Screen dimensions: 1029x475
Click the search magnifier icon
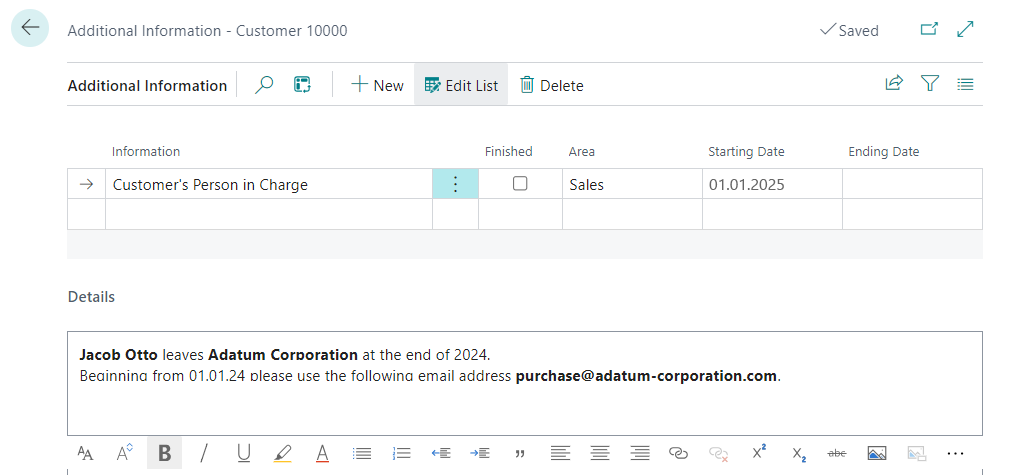pos(264,85)
